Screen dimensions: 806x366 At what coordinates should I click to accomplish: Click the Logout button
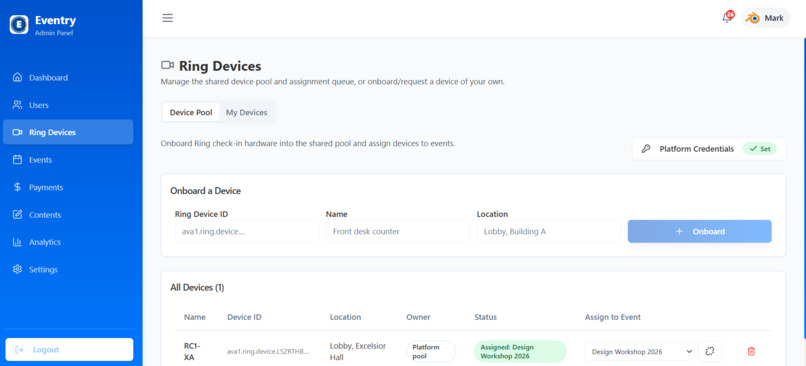coord(69,350)
